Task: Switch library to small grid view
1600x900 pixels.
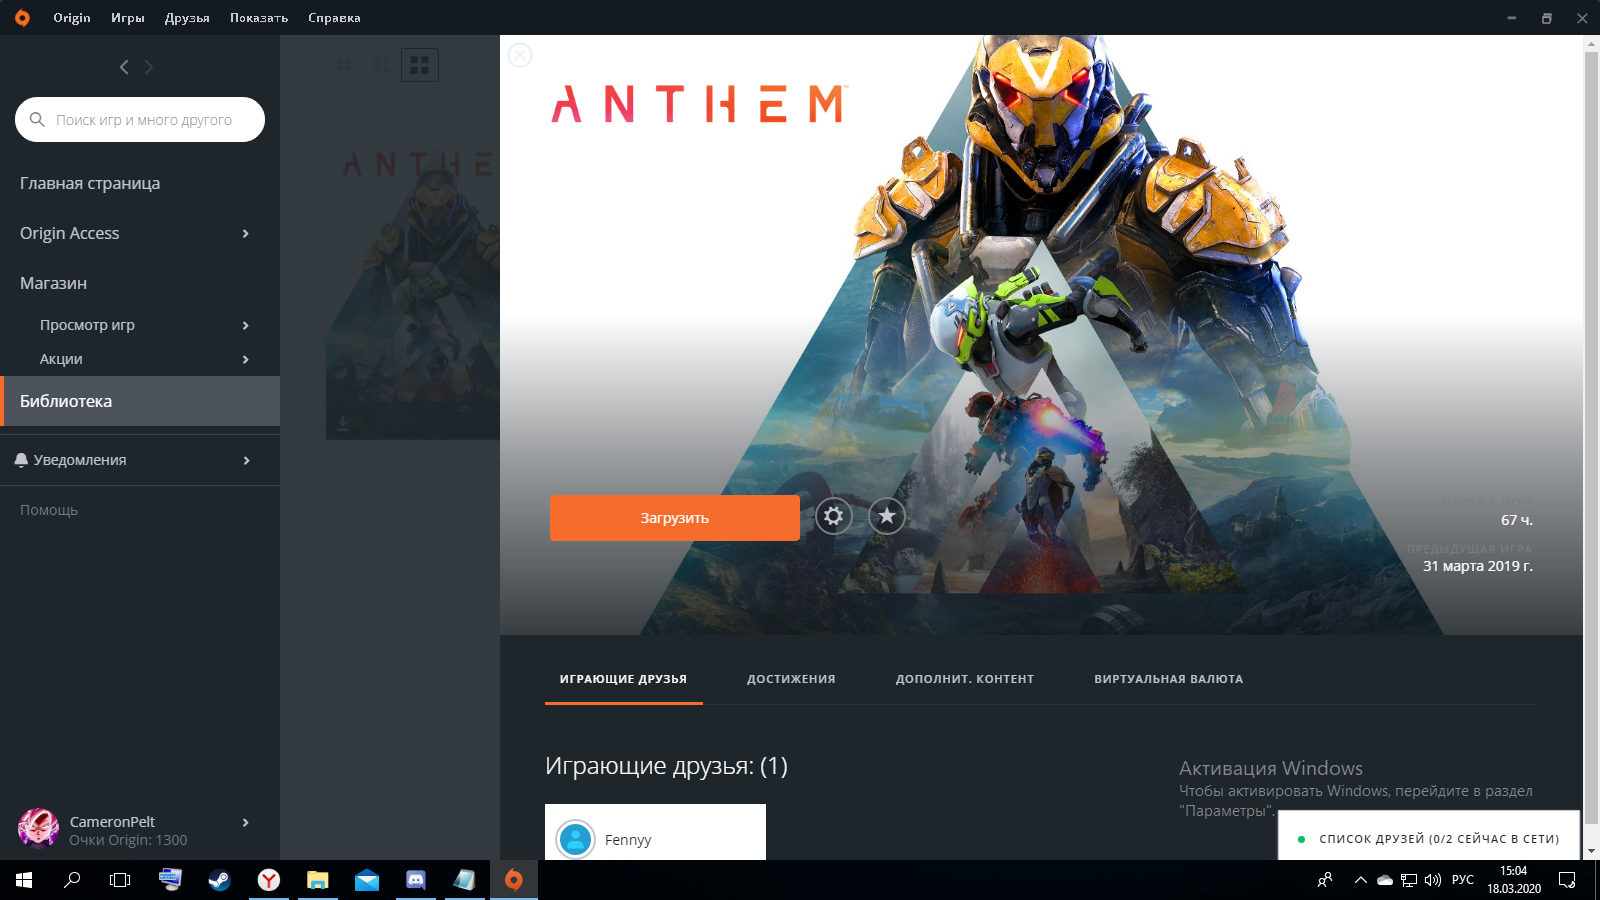Action: [343, 65]
